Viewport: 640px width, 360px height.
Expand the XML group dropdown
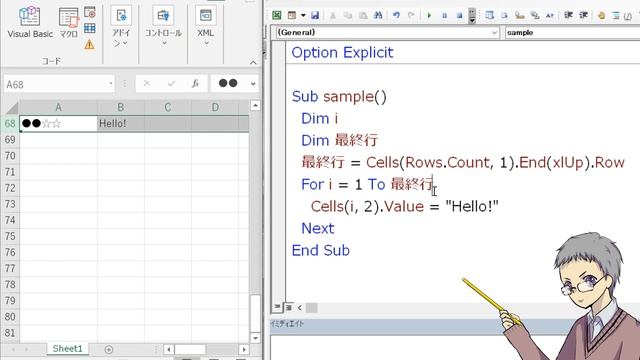pos(205,26)
